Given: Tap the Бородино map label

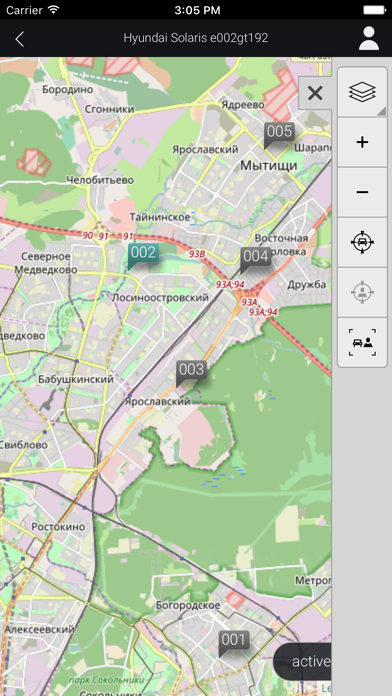Looking at the screenshot, I should tap(67, 90).
